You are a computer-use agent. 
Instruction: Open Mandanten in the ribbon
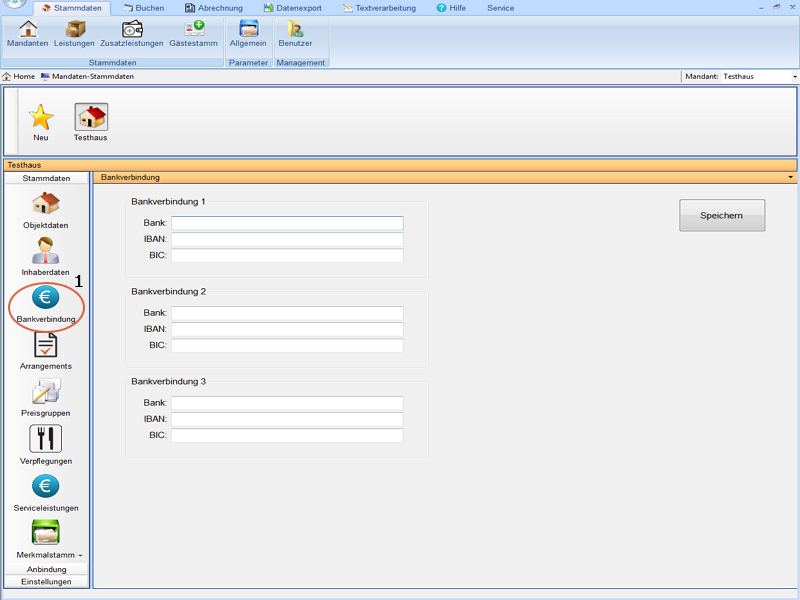(27, 33)
